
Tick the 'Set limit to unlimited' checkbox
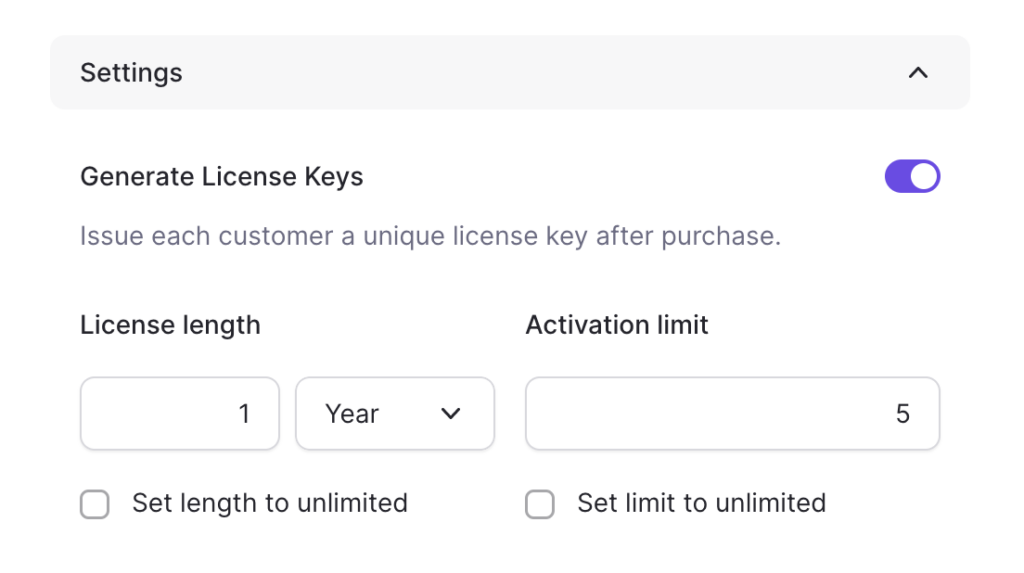(x=540, y=504)
